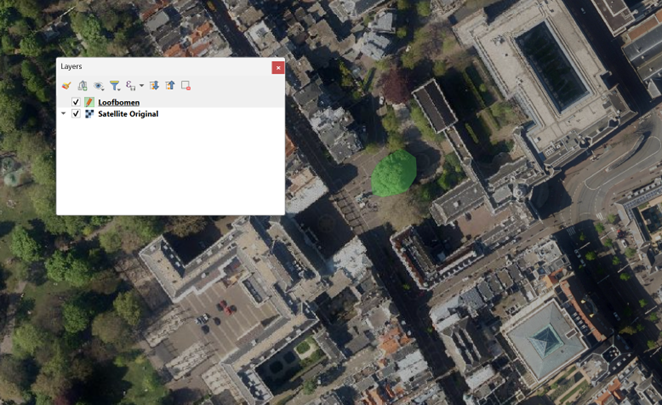Click the Expand All layers icon
This screenshot has height=405, width=662.
click(x=154, y=86)
